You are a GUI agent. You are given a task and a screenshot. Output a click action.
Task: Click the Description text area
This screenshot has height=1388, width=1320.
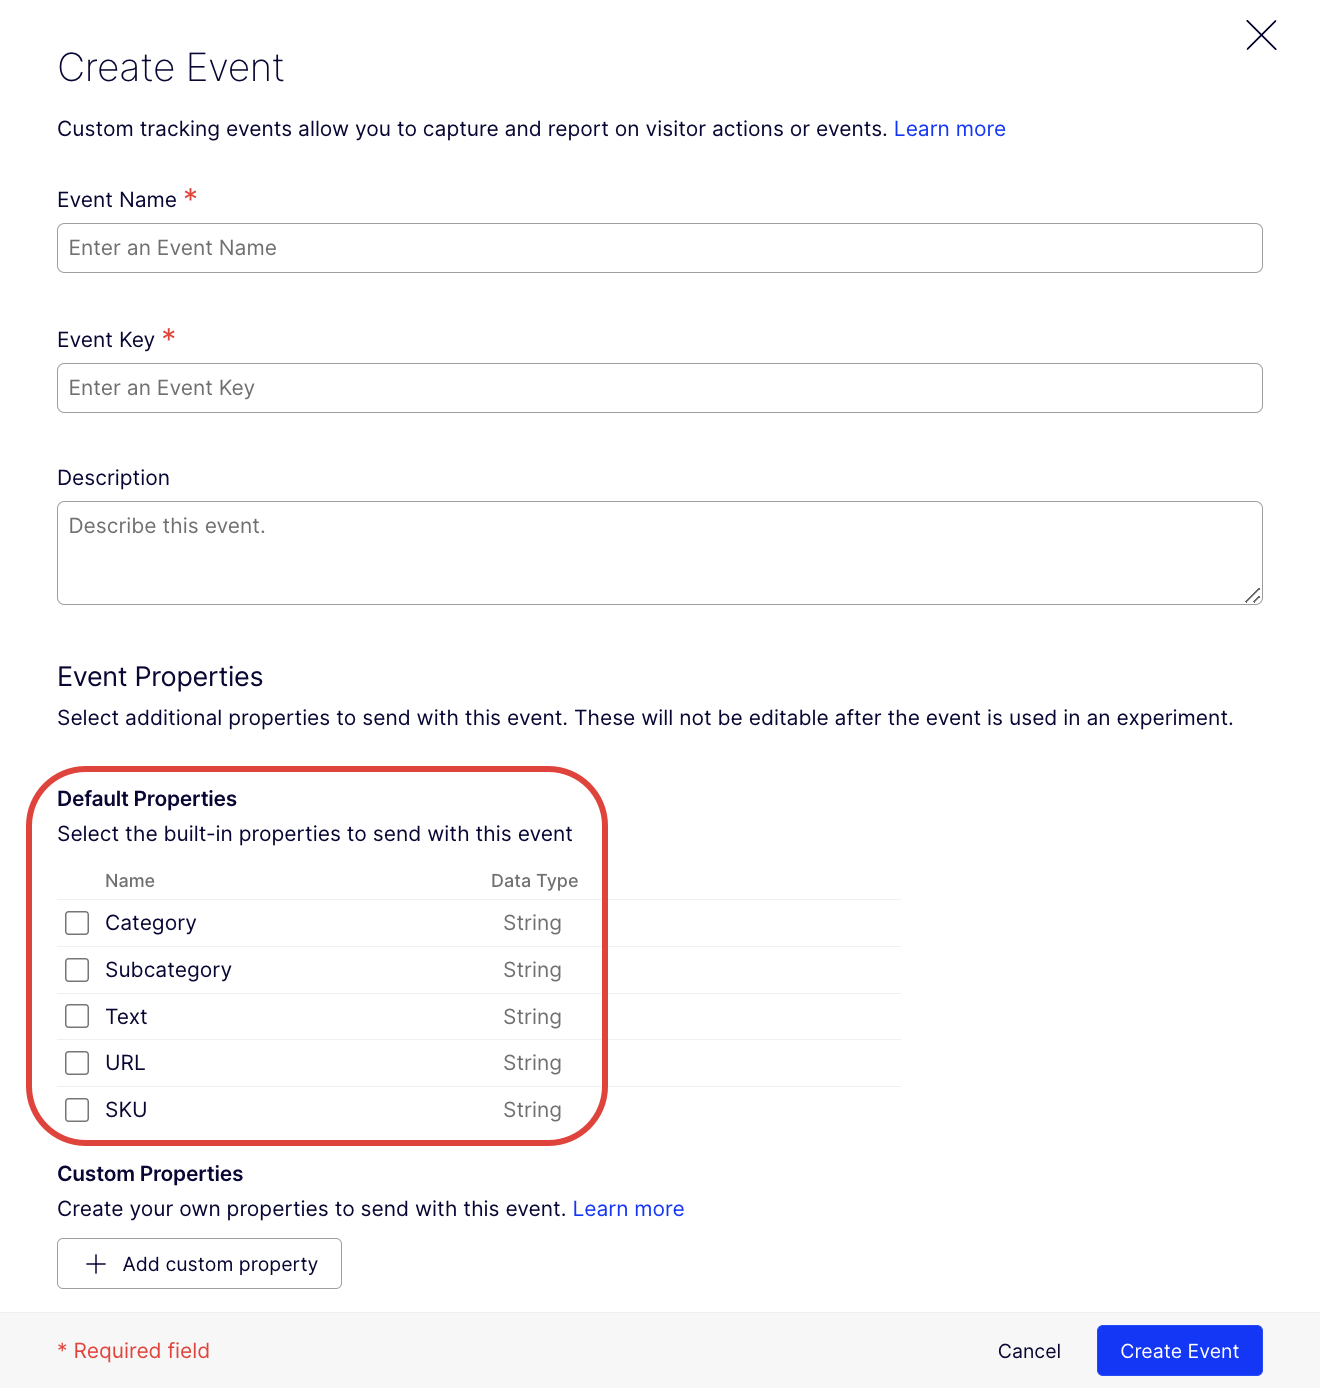point(660,552)
